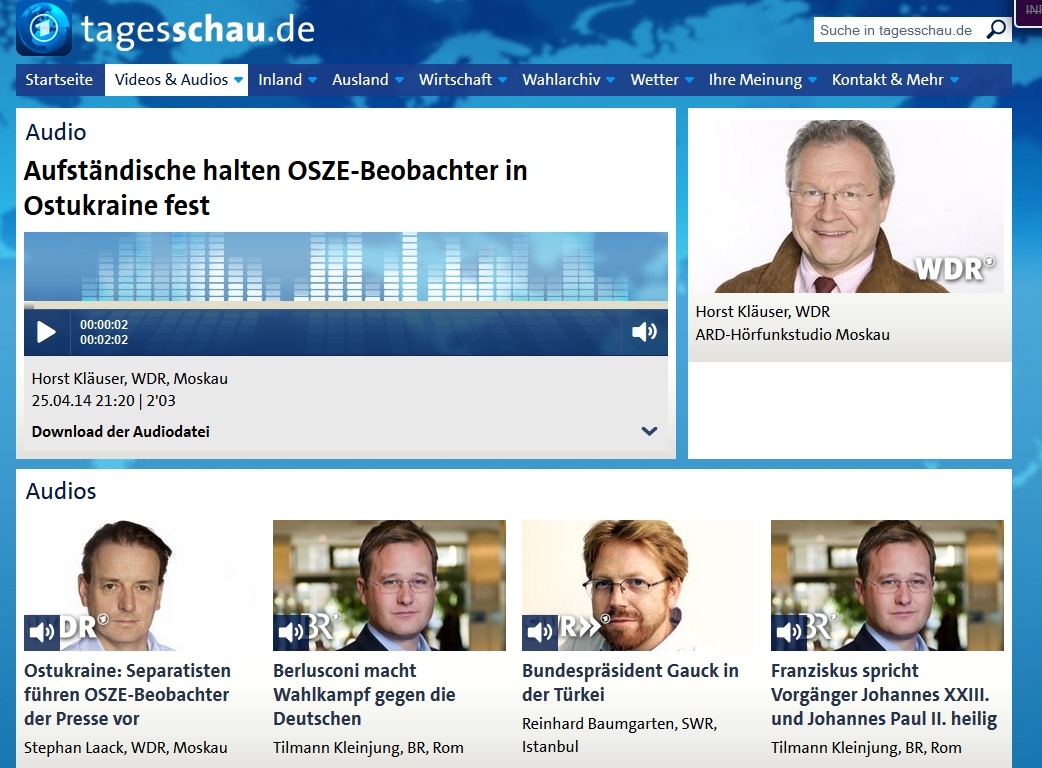Open the Wirtschaft dropdown arrow
Viewport: 1042px width, 768px height.
[x=502, y=80]
